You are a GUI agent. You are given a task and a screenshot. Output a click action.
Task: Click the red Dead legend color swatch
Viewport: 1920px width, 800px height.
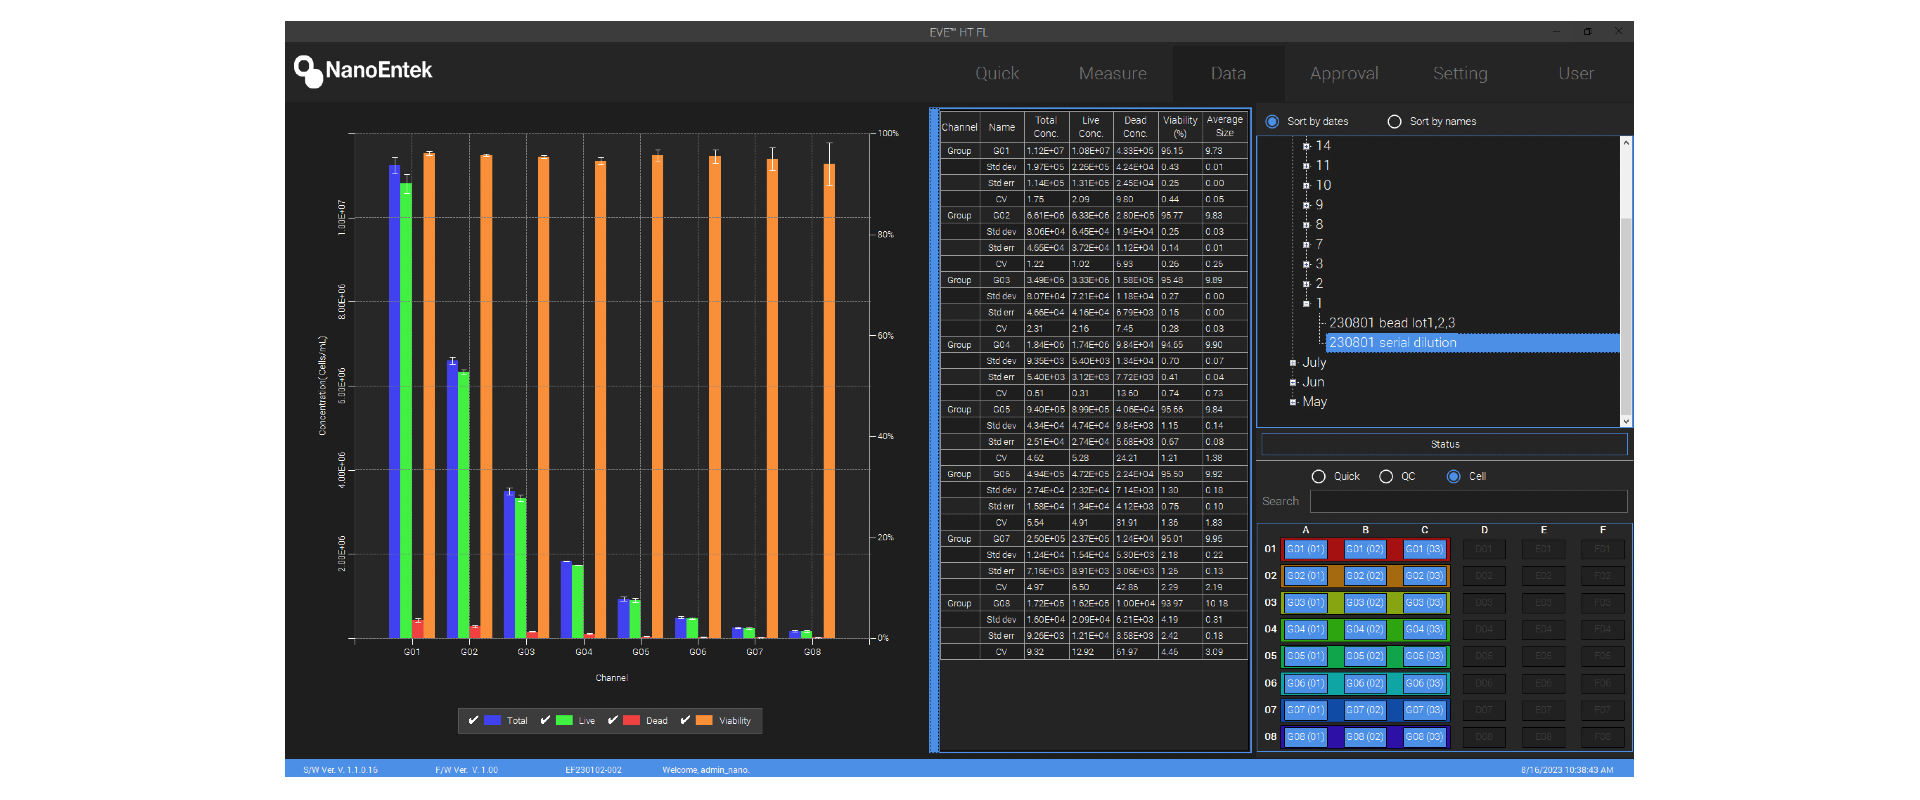[631, 720]
